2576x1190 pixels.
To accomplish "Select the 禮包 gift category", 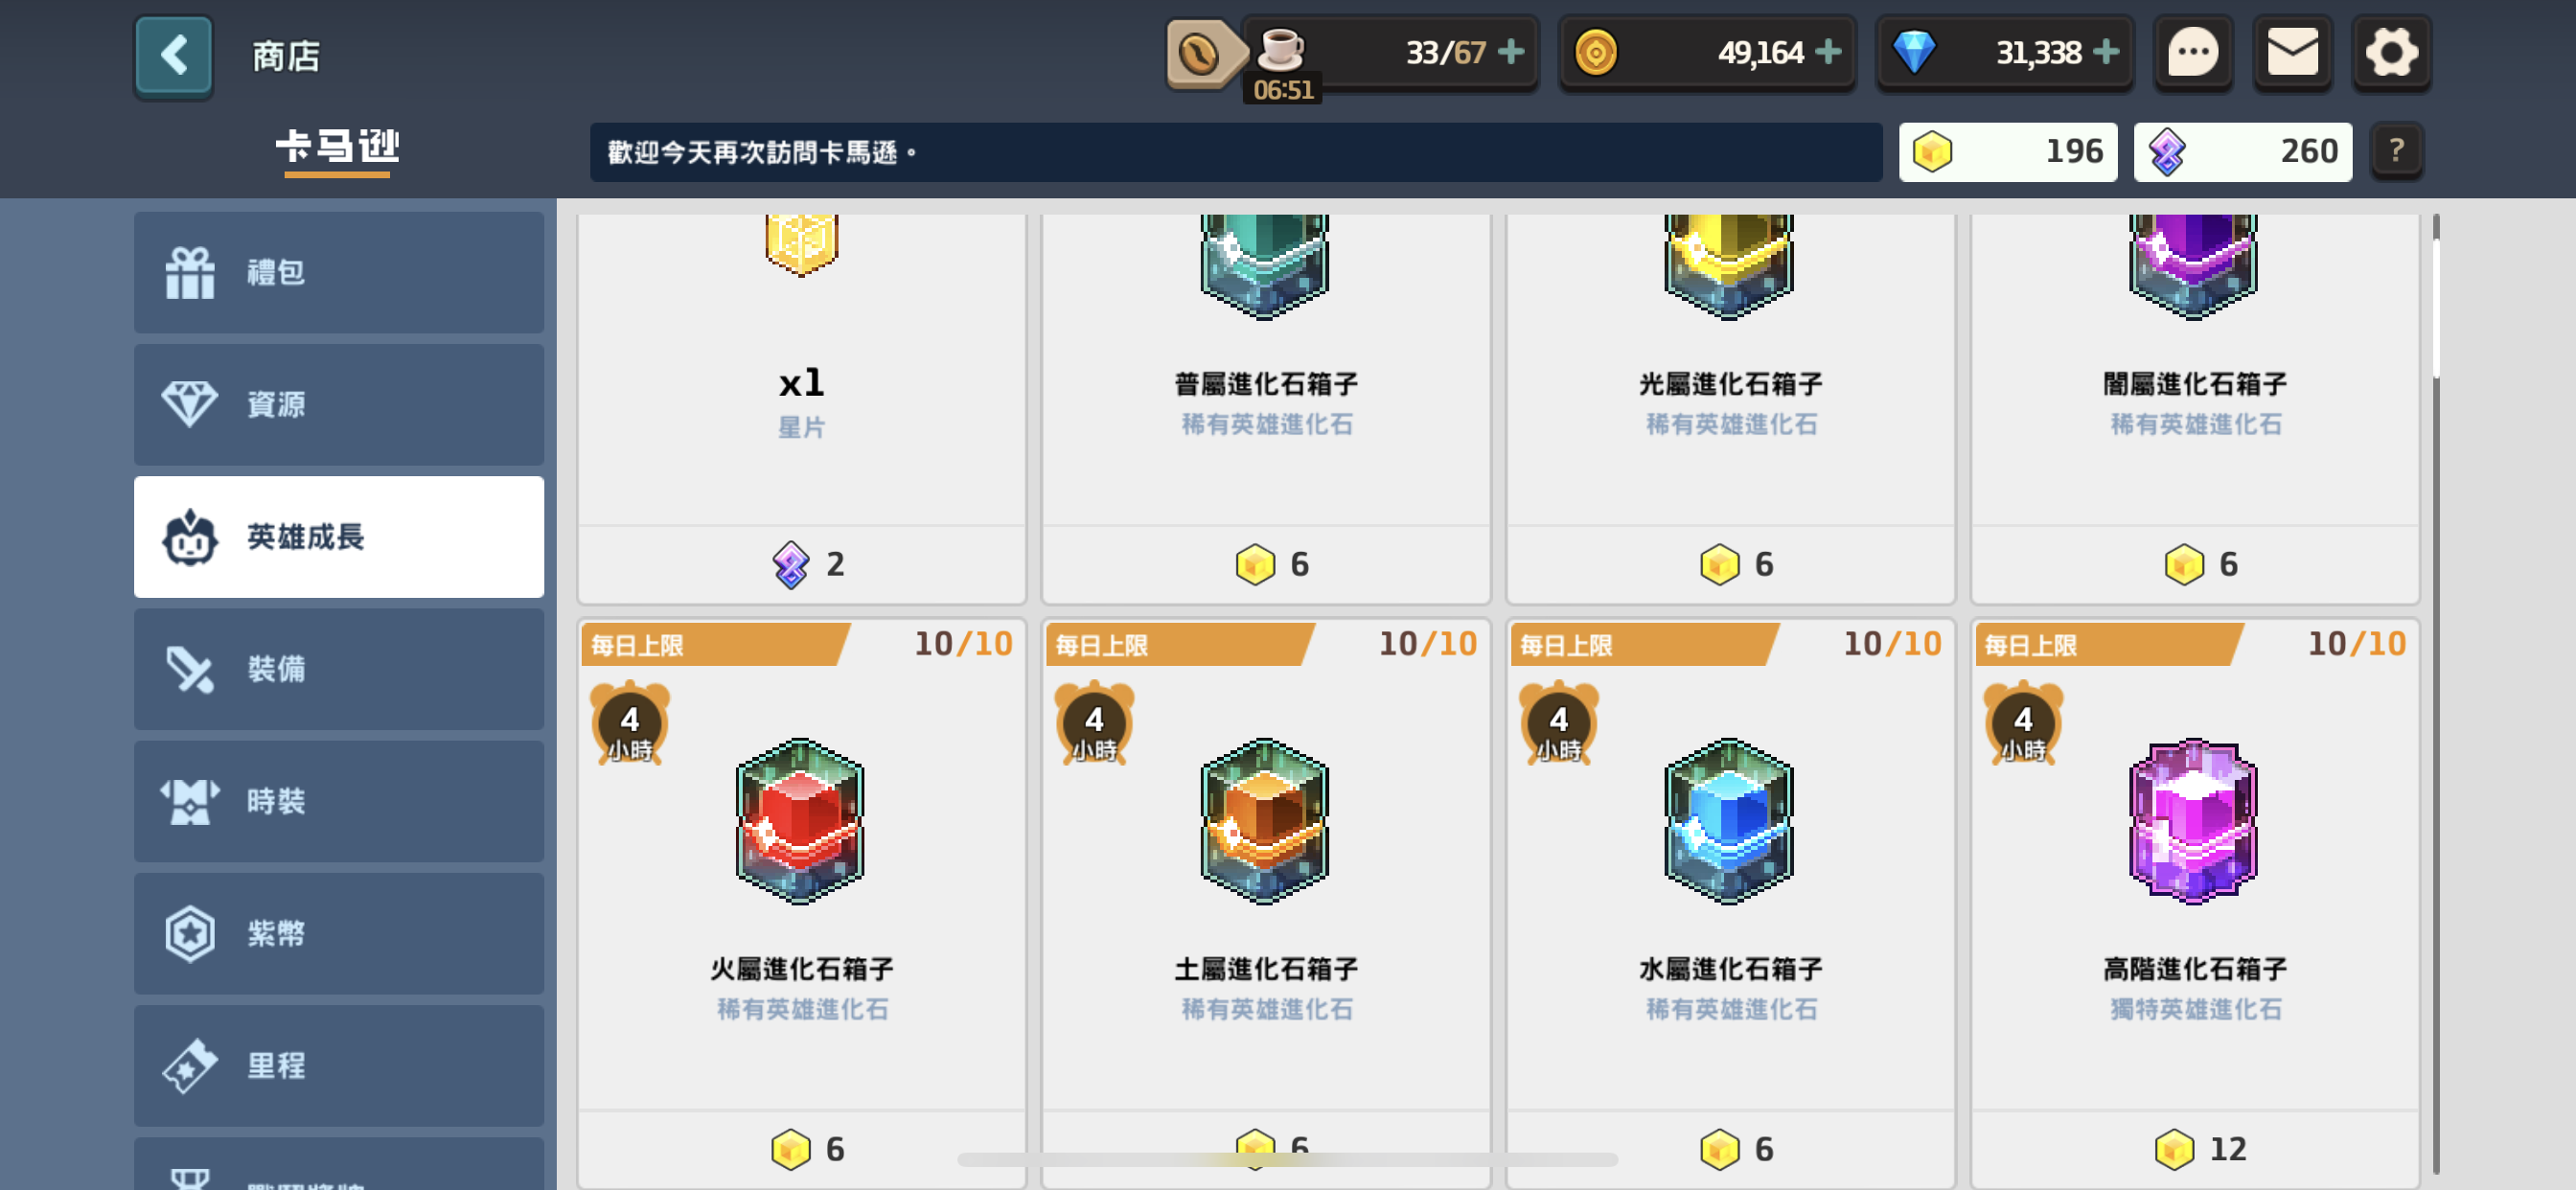I will tap(339, 272).
